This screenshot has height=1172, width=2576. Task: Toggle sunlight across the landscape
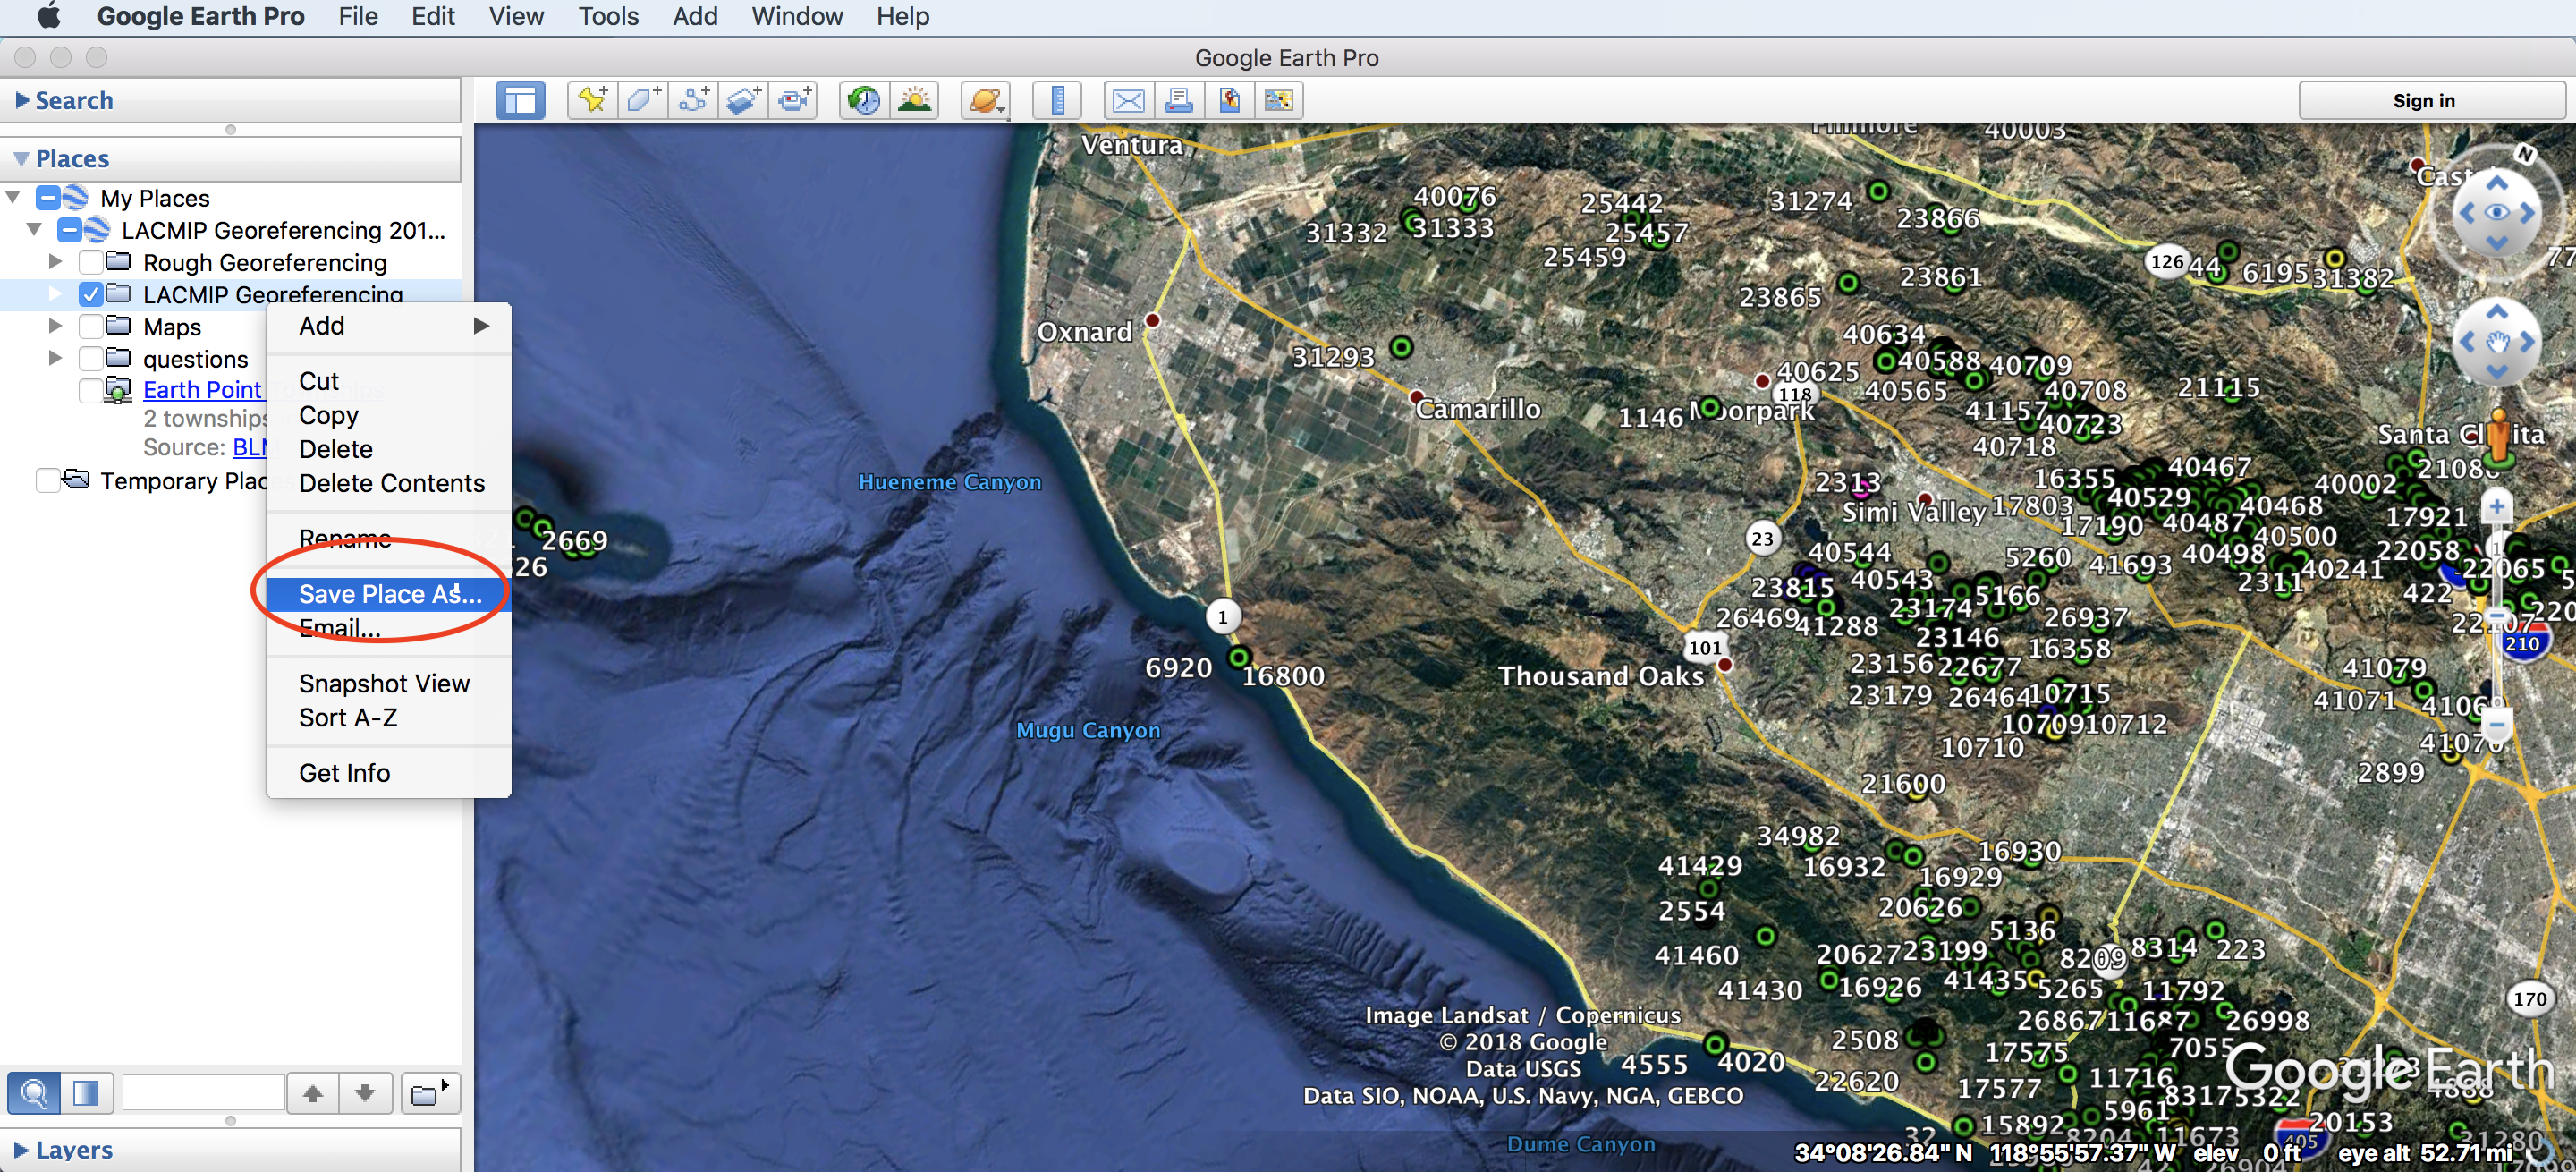(x=914, y=101)
